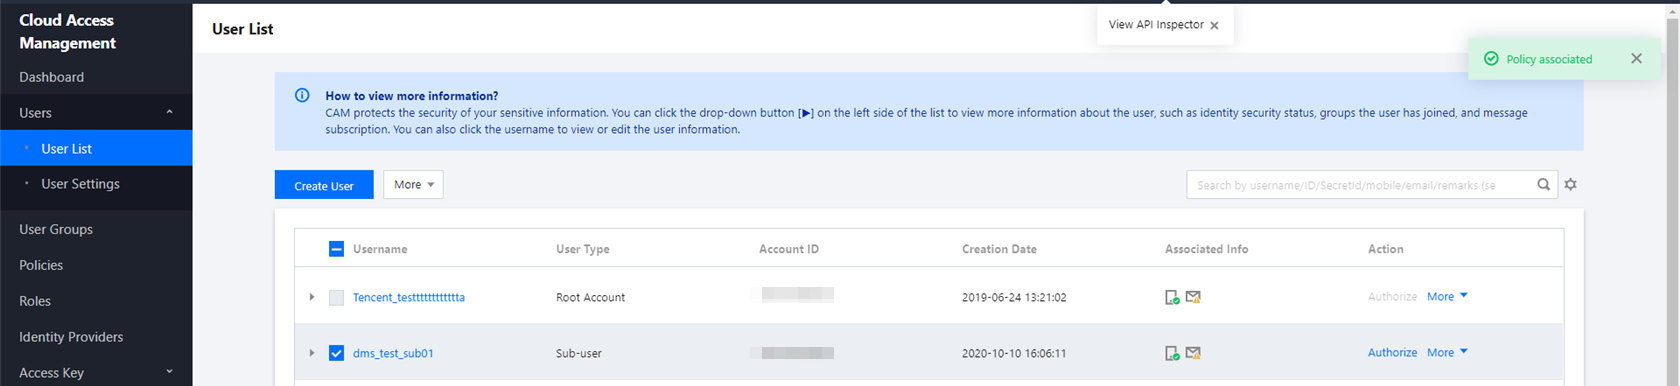Toggle the select-all checkbox in Username header
The width and height of the screenshot is (1680, 386).
click(x=337, y=249)
